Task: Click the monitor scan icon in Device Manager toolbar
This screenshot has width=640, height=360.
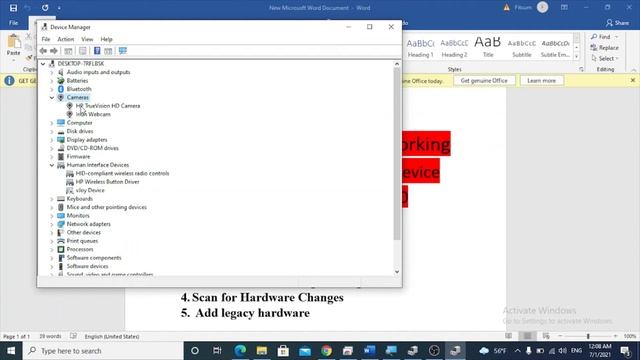Action: [x=123, y=51]
